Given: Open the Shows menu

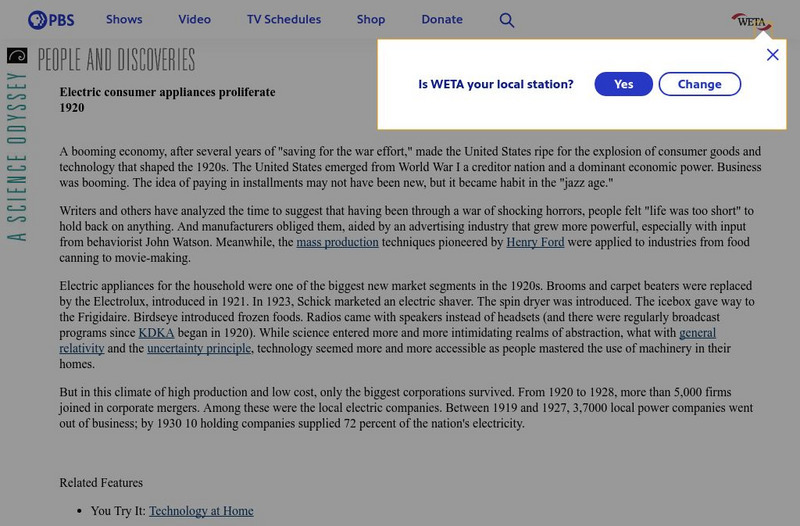Looking at the screenshot, I should 124,19.
